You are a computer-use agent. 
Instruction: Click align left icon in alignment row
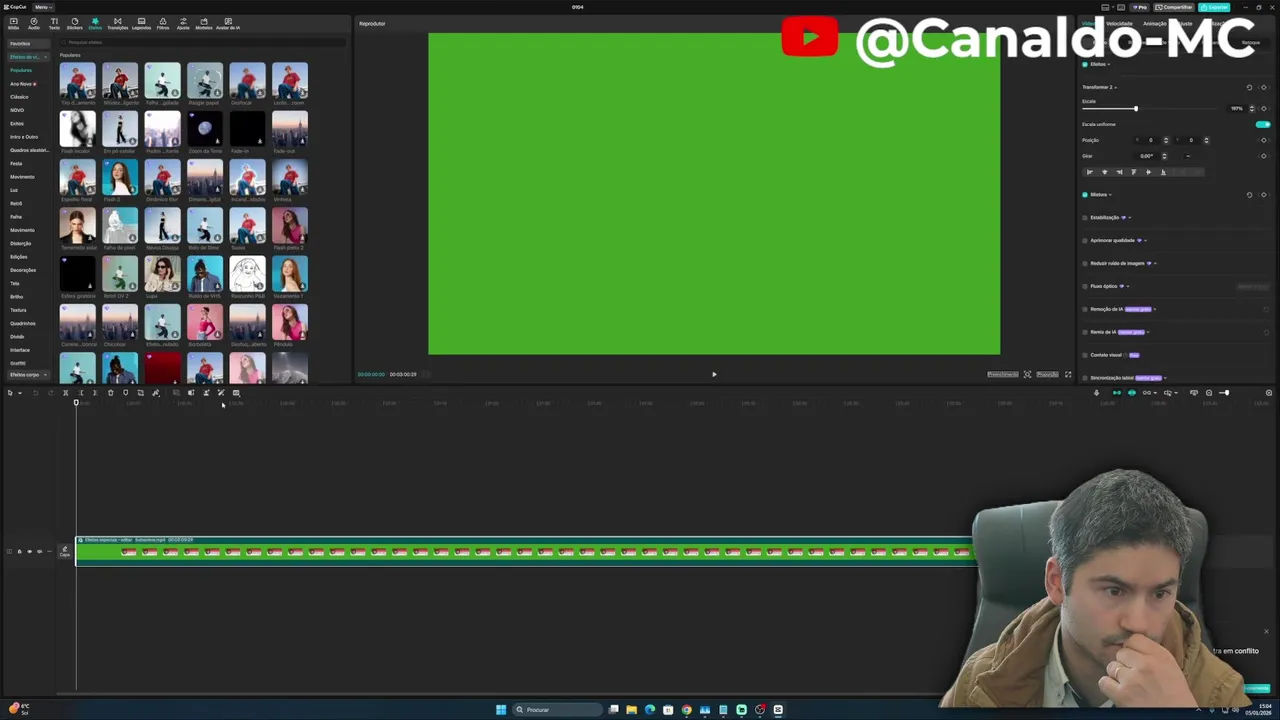(1090, 172)
